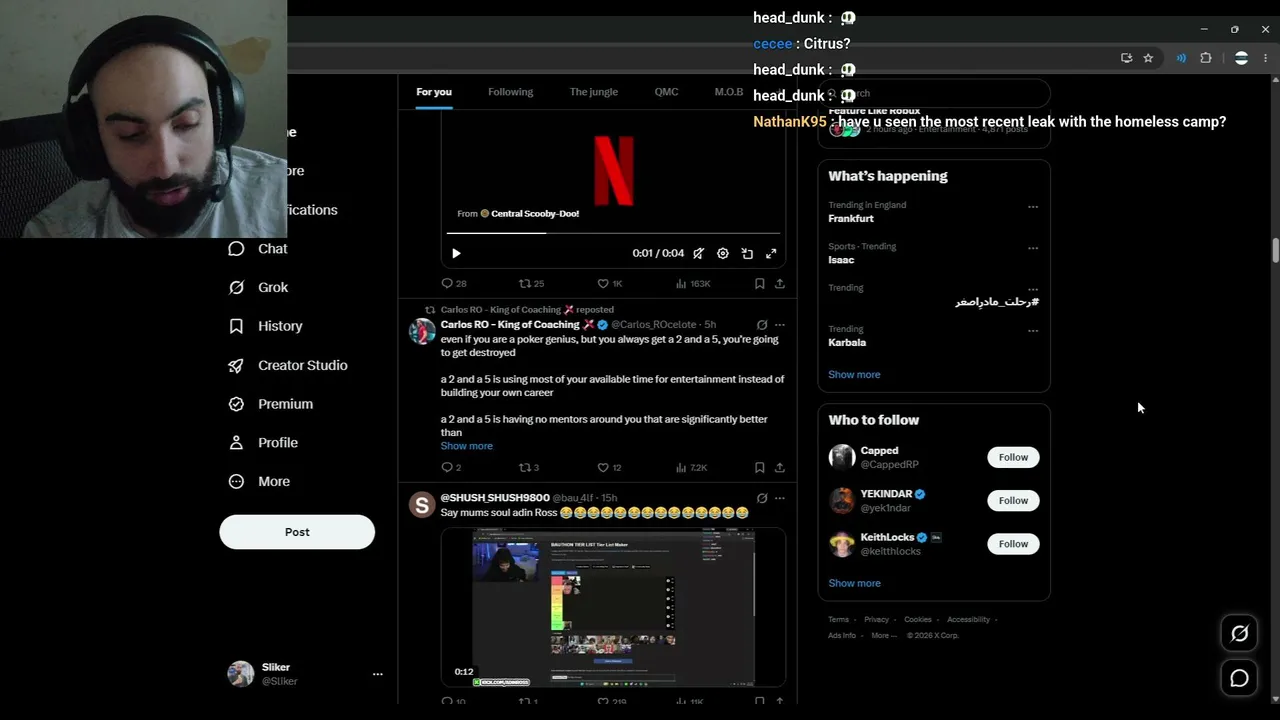
Task: Toggle mute on the Netflix video
Action: (x=699, y=254)
